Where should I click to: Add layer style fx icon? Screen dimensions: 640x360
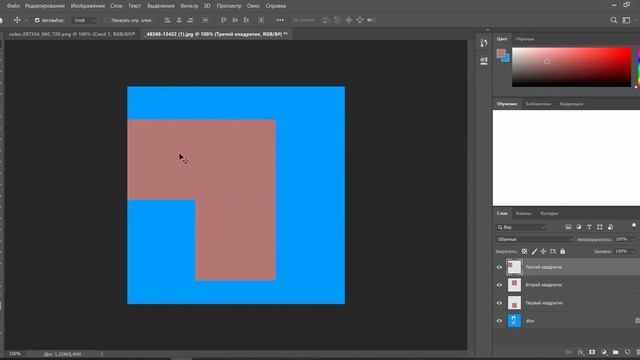coord(580,352)
